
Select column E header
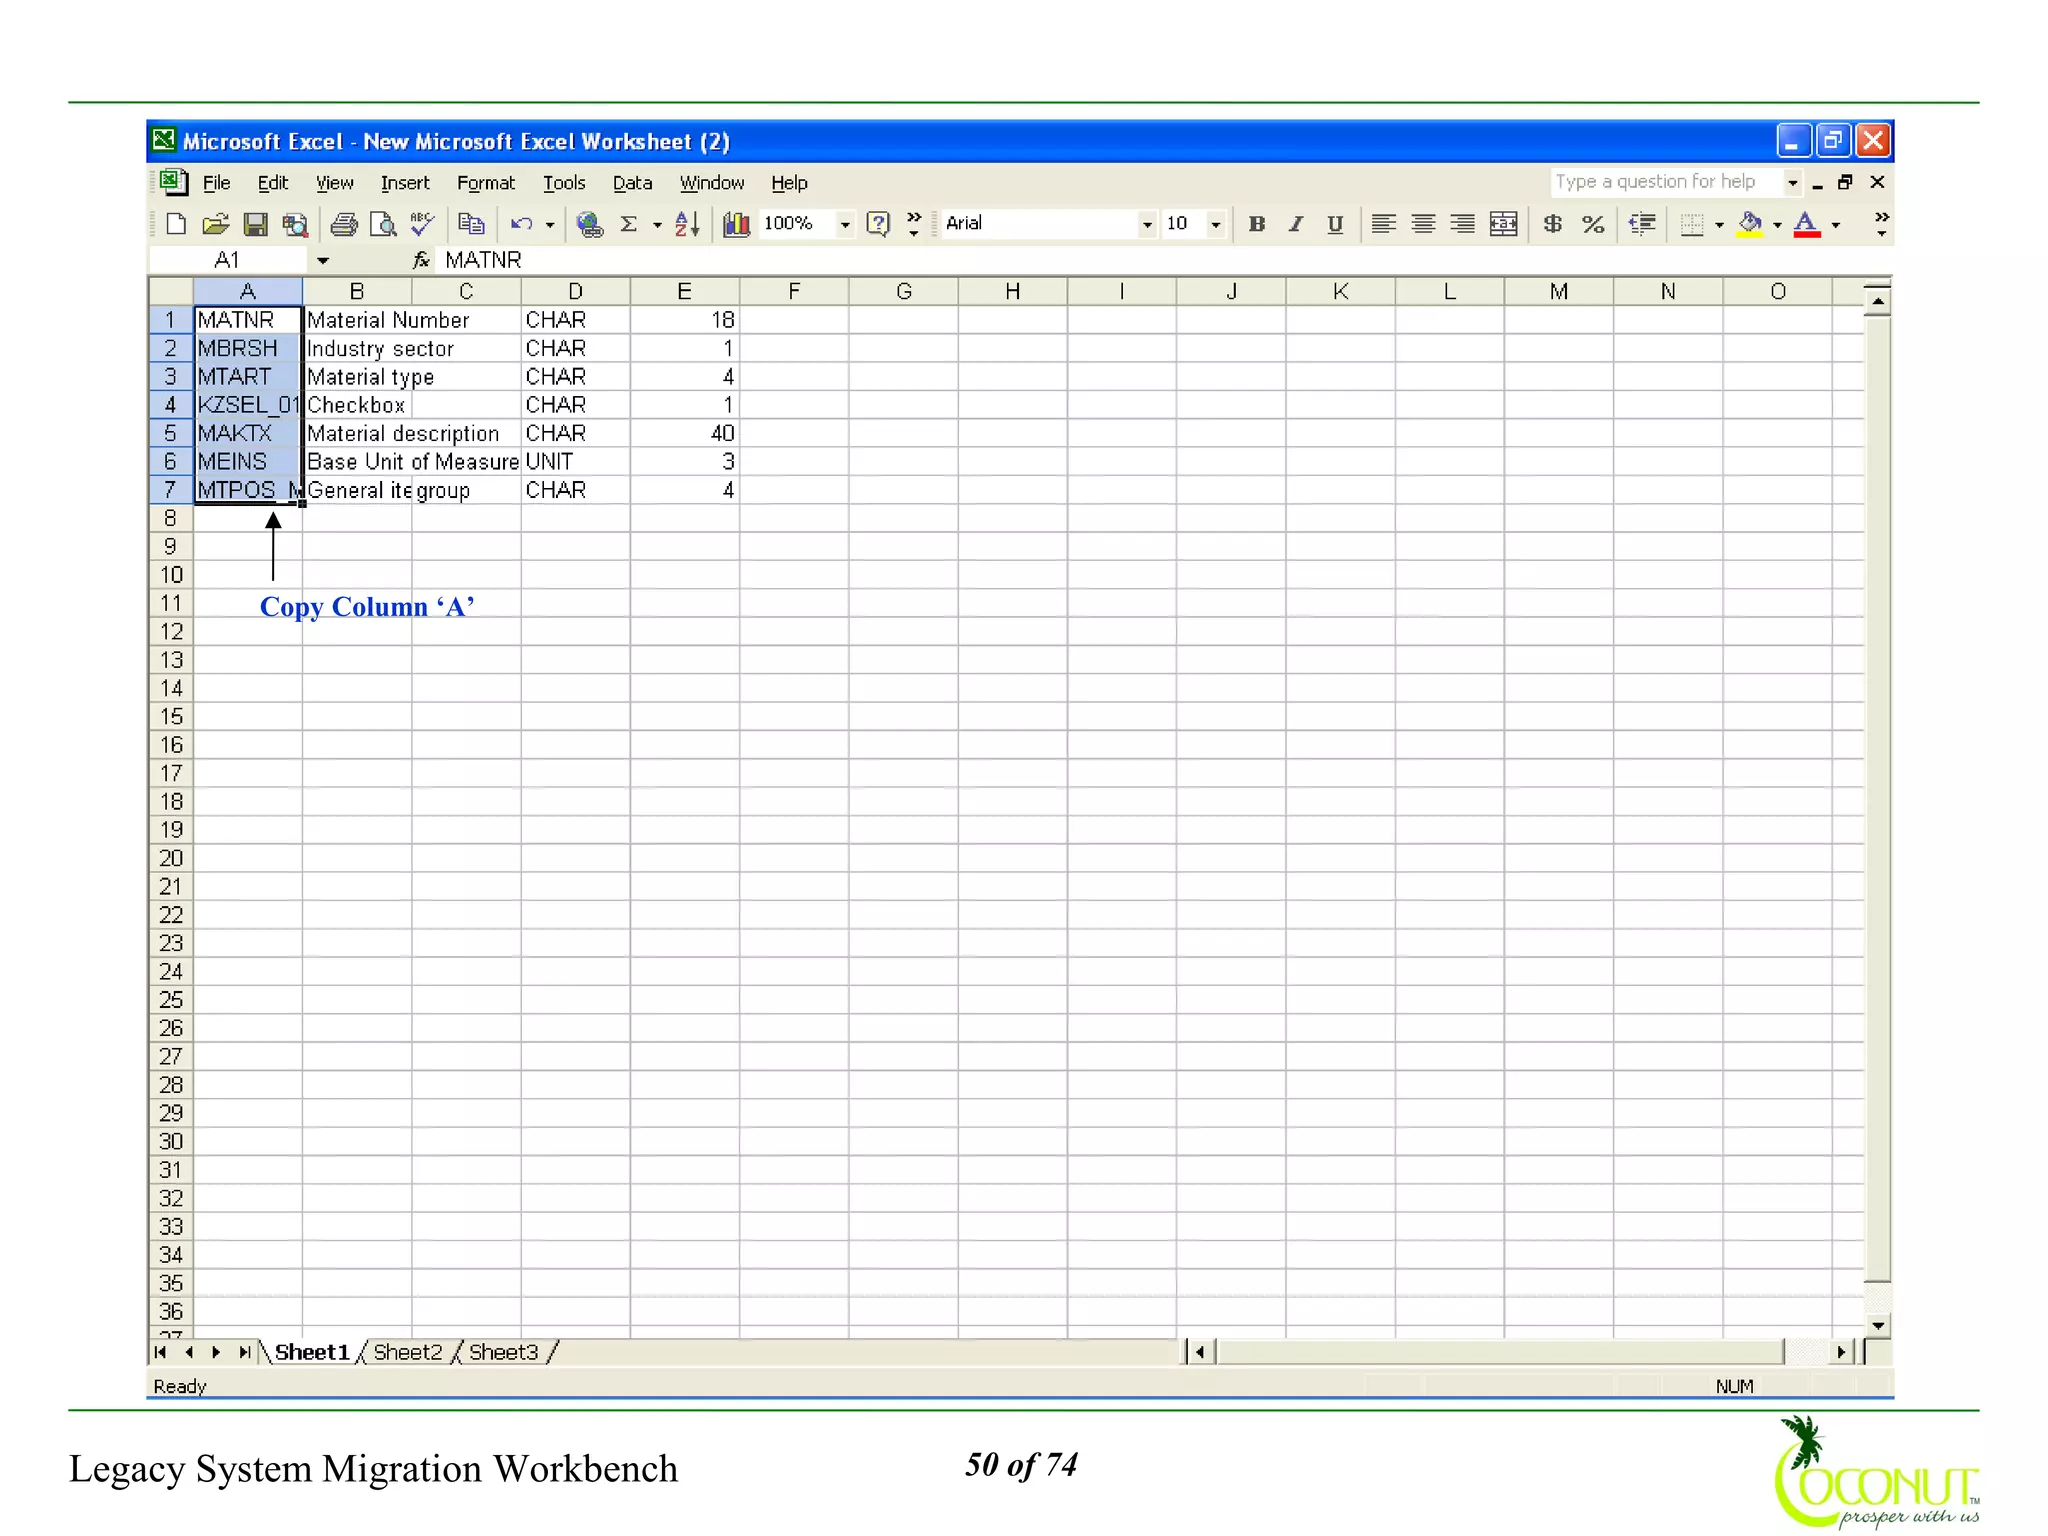click(684, 291)
